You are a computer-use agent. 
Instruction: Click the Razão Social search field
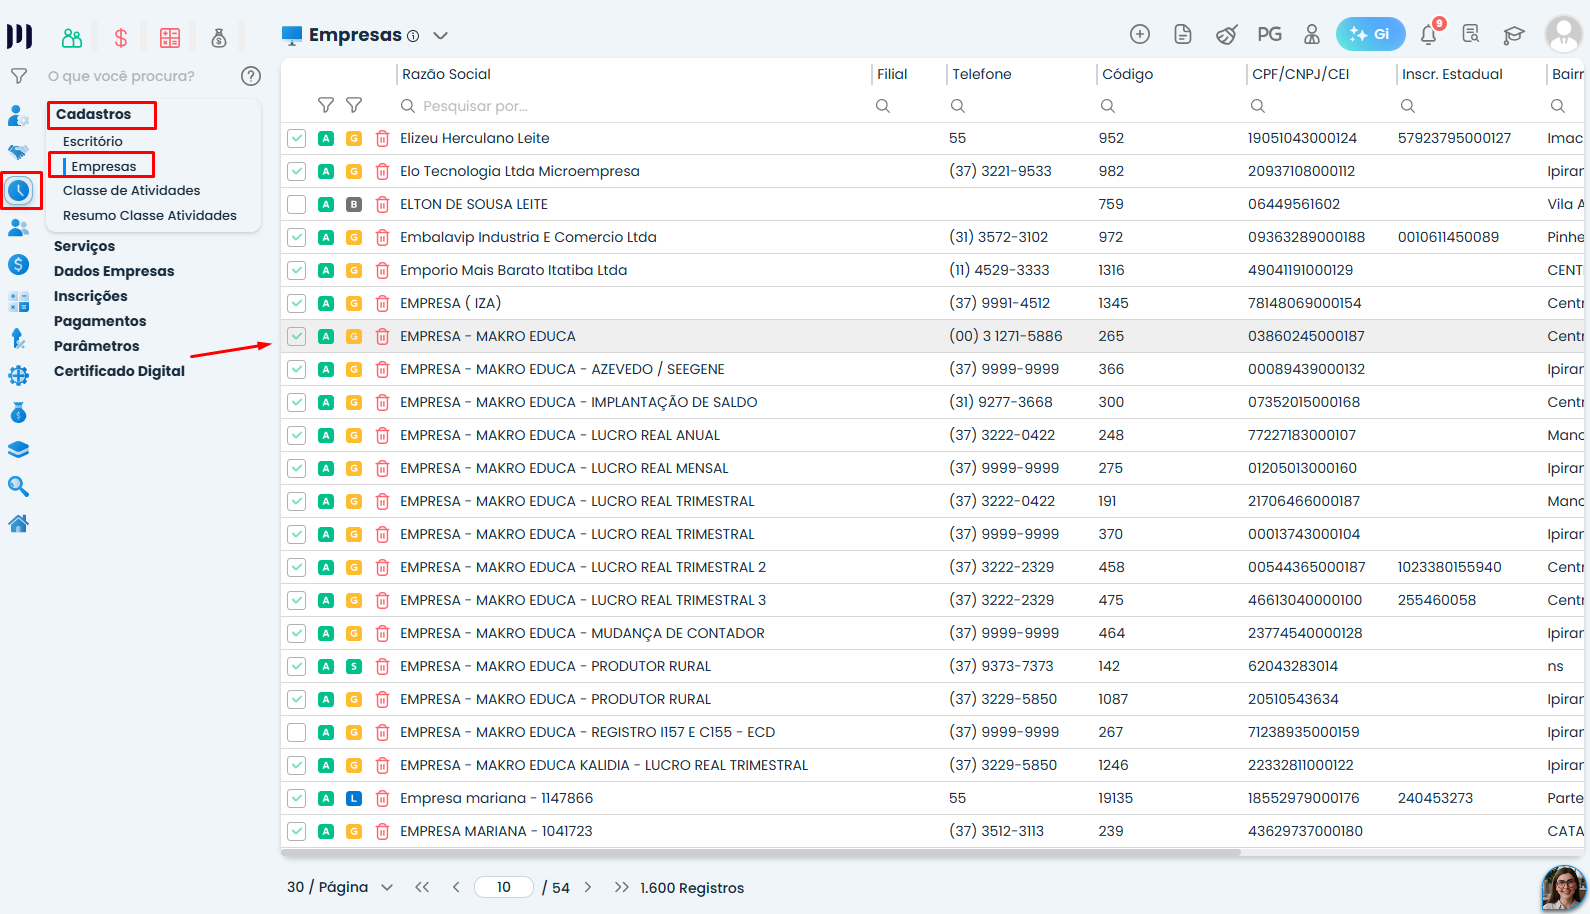click(635, 106)
